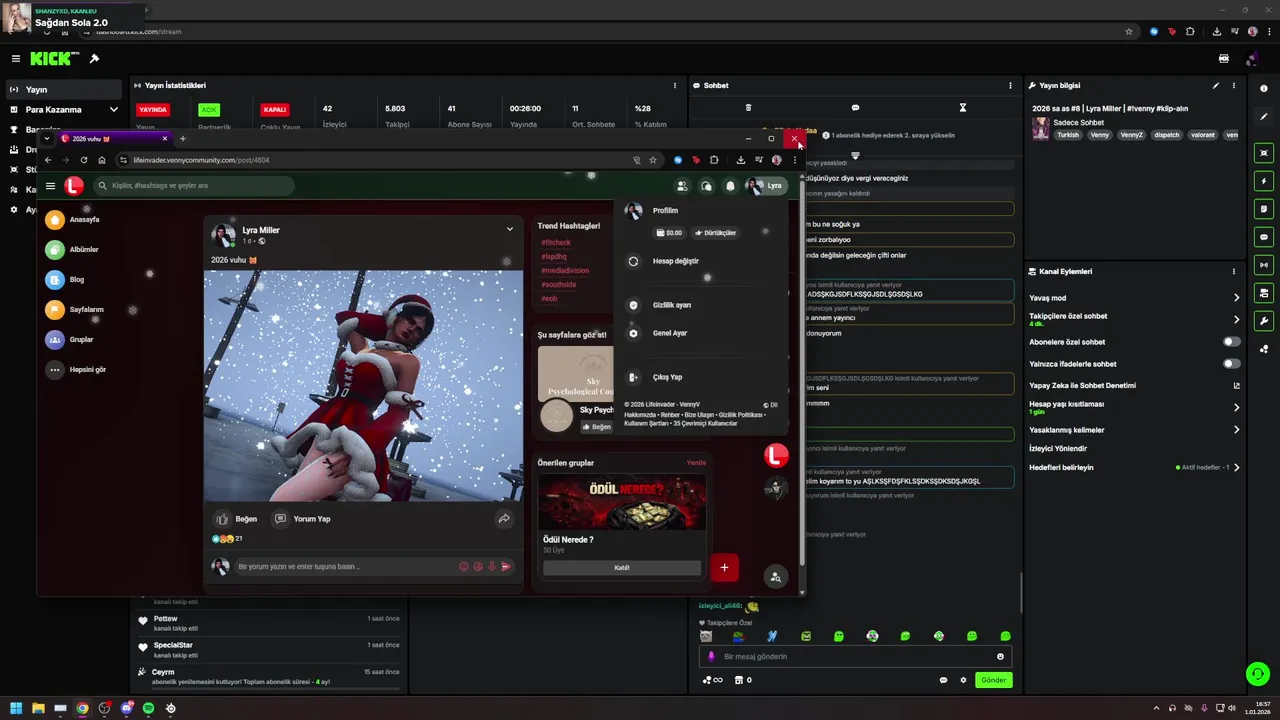The image size is (1280, 720).
Task: Toggle Abonelere özel sohbet switch
Action: (x=1232, y=342)
